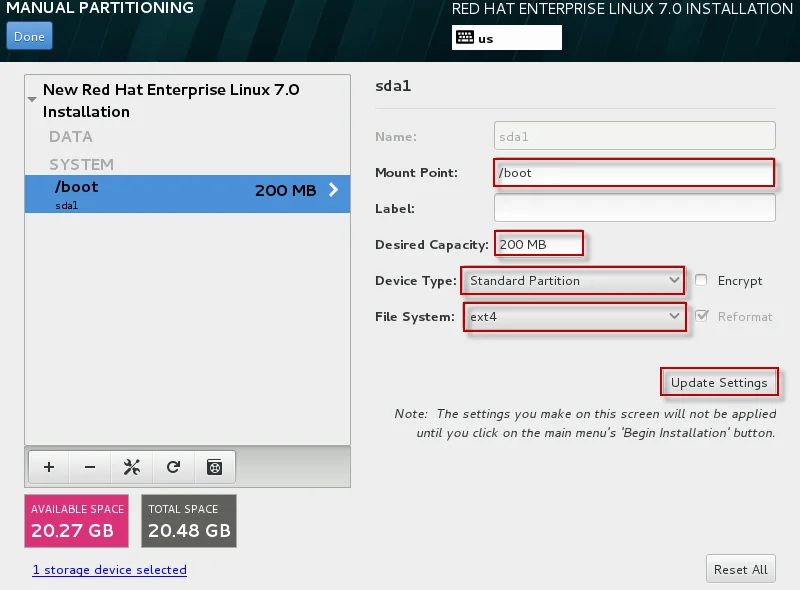
Task: Open the Device Type dropdown
Action: (573, 281)
